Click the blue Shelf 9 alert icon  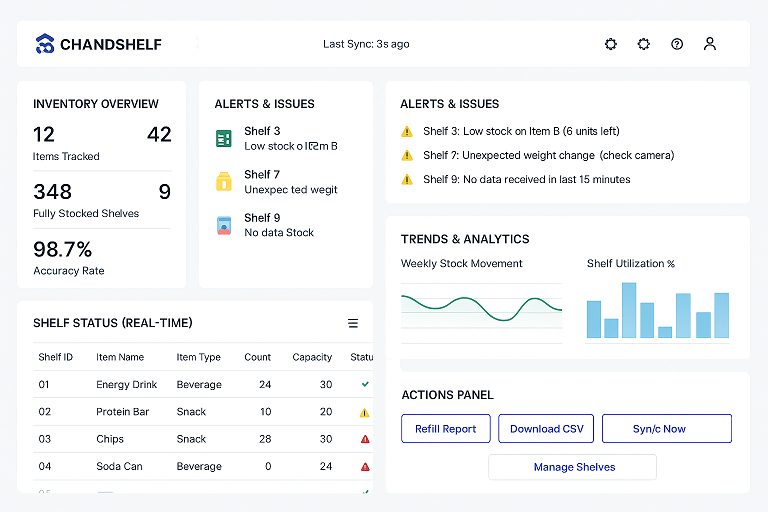coord(224,225)
